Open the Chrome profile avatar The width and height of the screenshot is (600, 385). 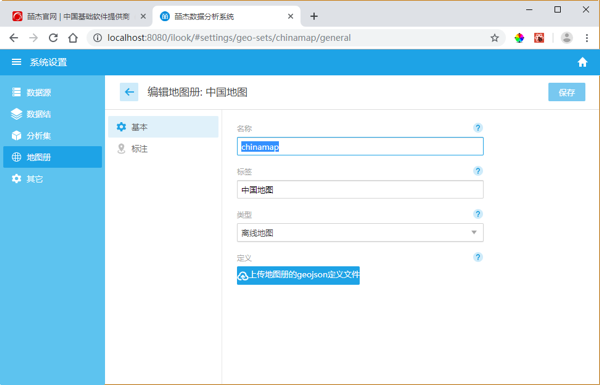coord(566,38)
